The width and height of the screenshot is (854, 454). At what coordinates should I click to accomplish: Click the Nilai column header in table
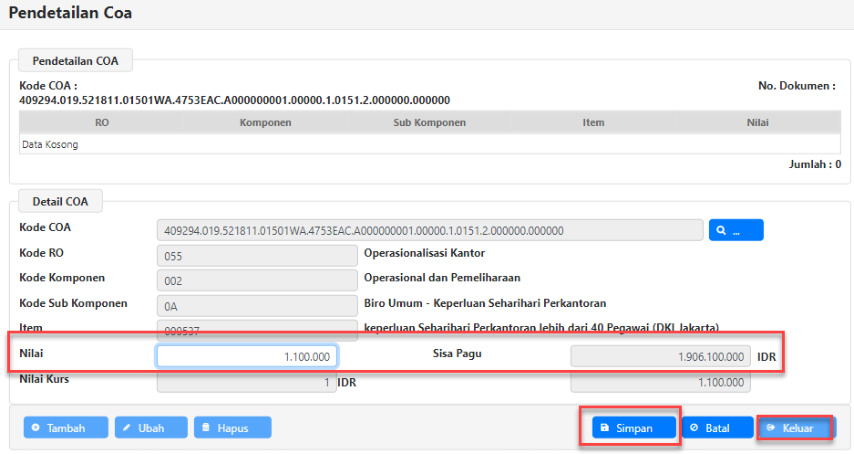click(757, 122)
